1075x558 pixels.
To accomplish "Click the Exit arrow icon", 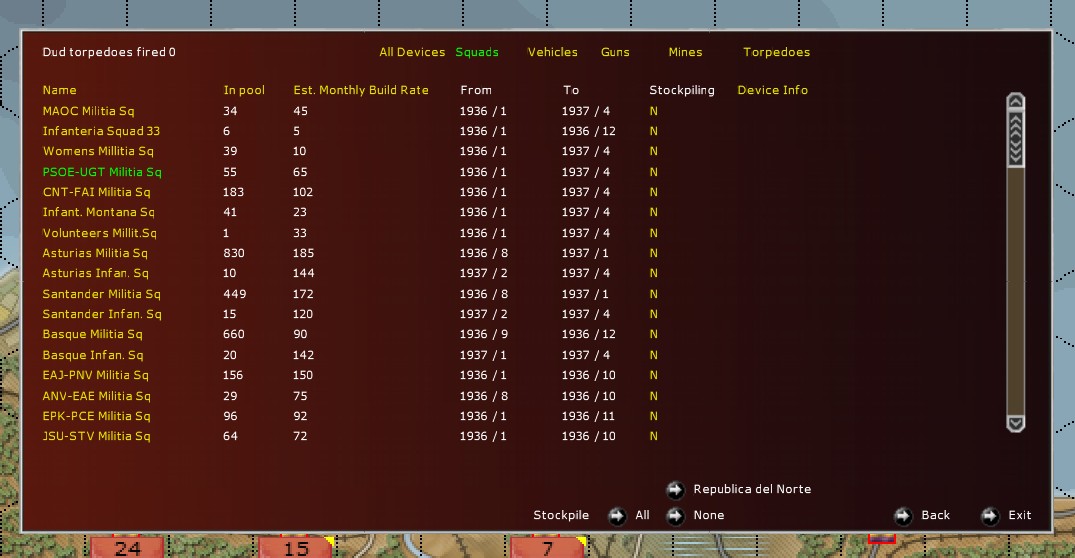I will [990, 515].
